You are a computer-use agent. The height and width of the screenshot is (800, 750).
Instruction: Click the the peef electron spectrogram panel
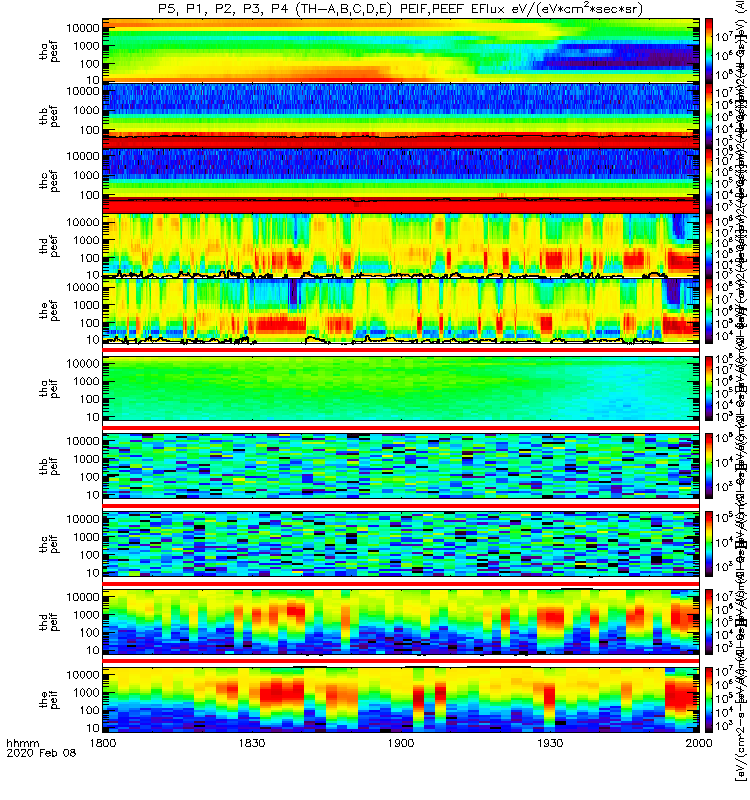(x=401, y=311)
